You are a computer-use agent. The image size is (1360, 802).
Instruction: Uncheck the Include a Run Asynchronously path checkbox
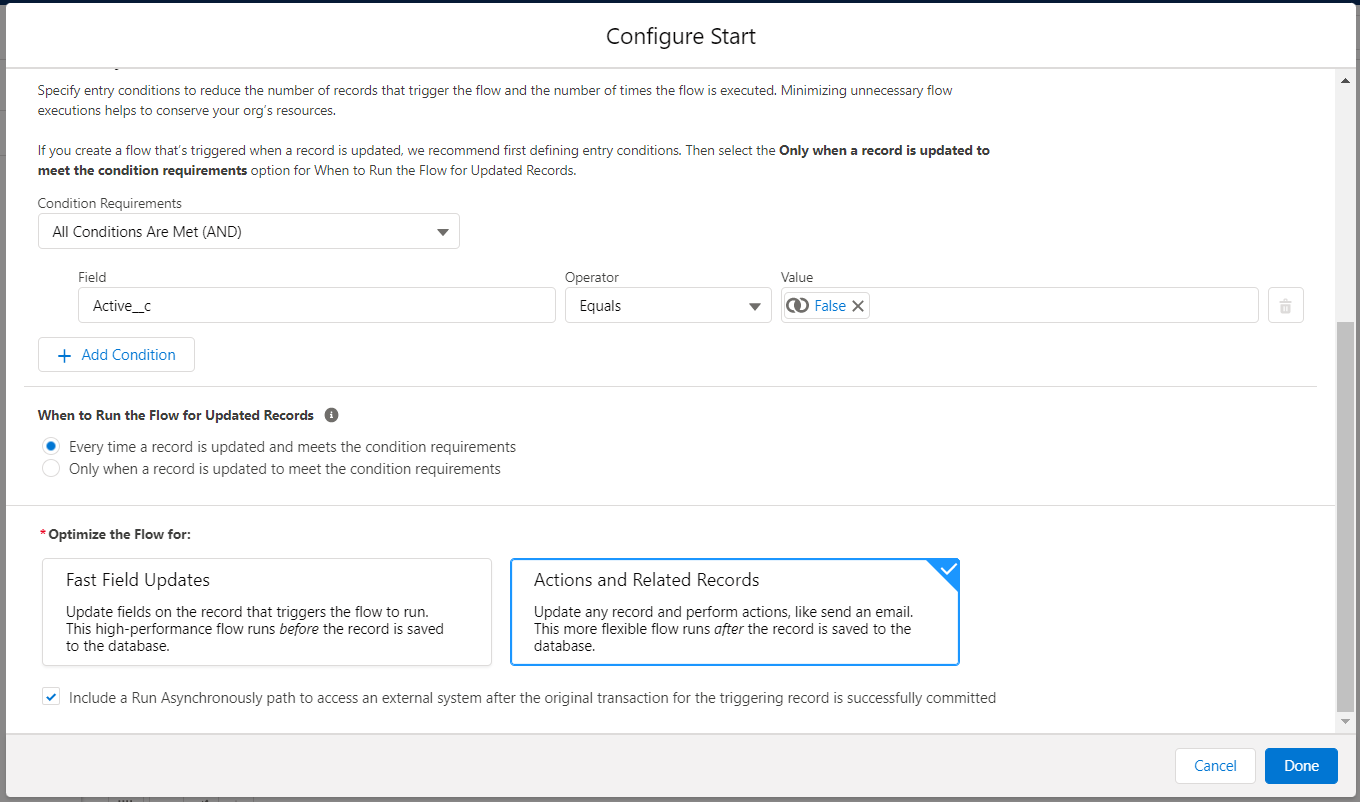(51, 696)
